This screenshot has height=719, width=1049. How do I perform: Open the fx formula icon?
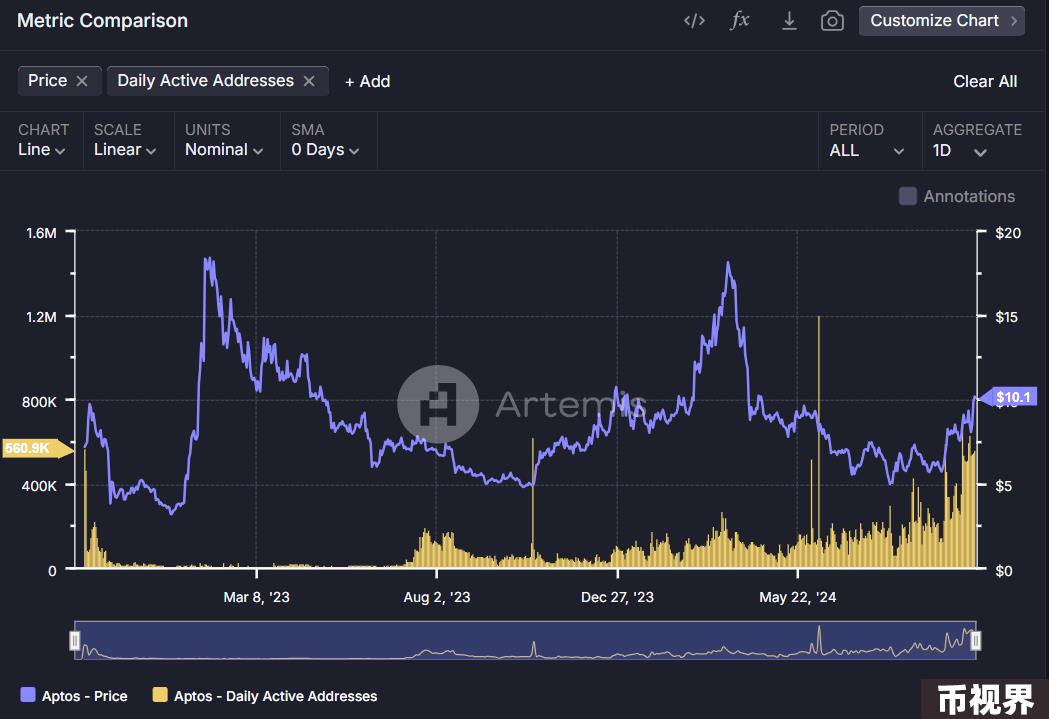[x=739, y=20]
